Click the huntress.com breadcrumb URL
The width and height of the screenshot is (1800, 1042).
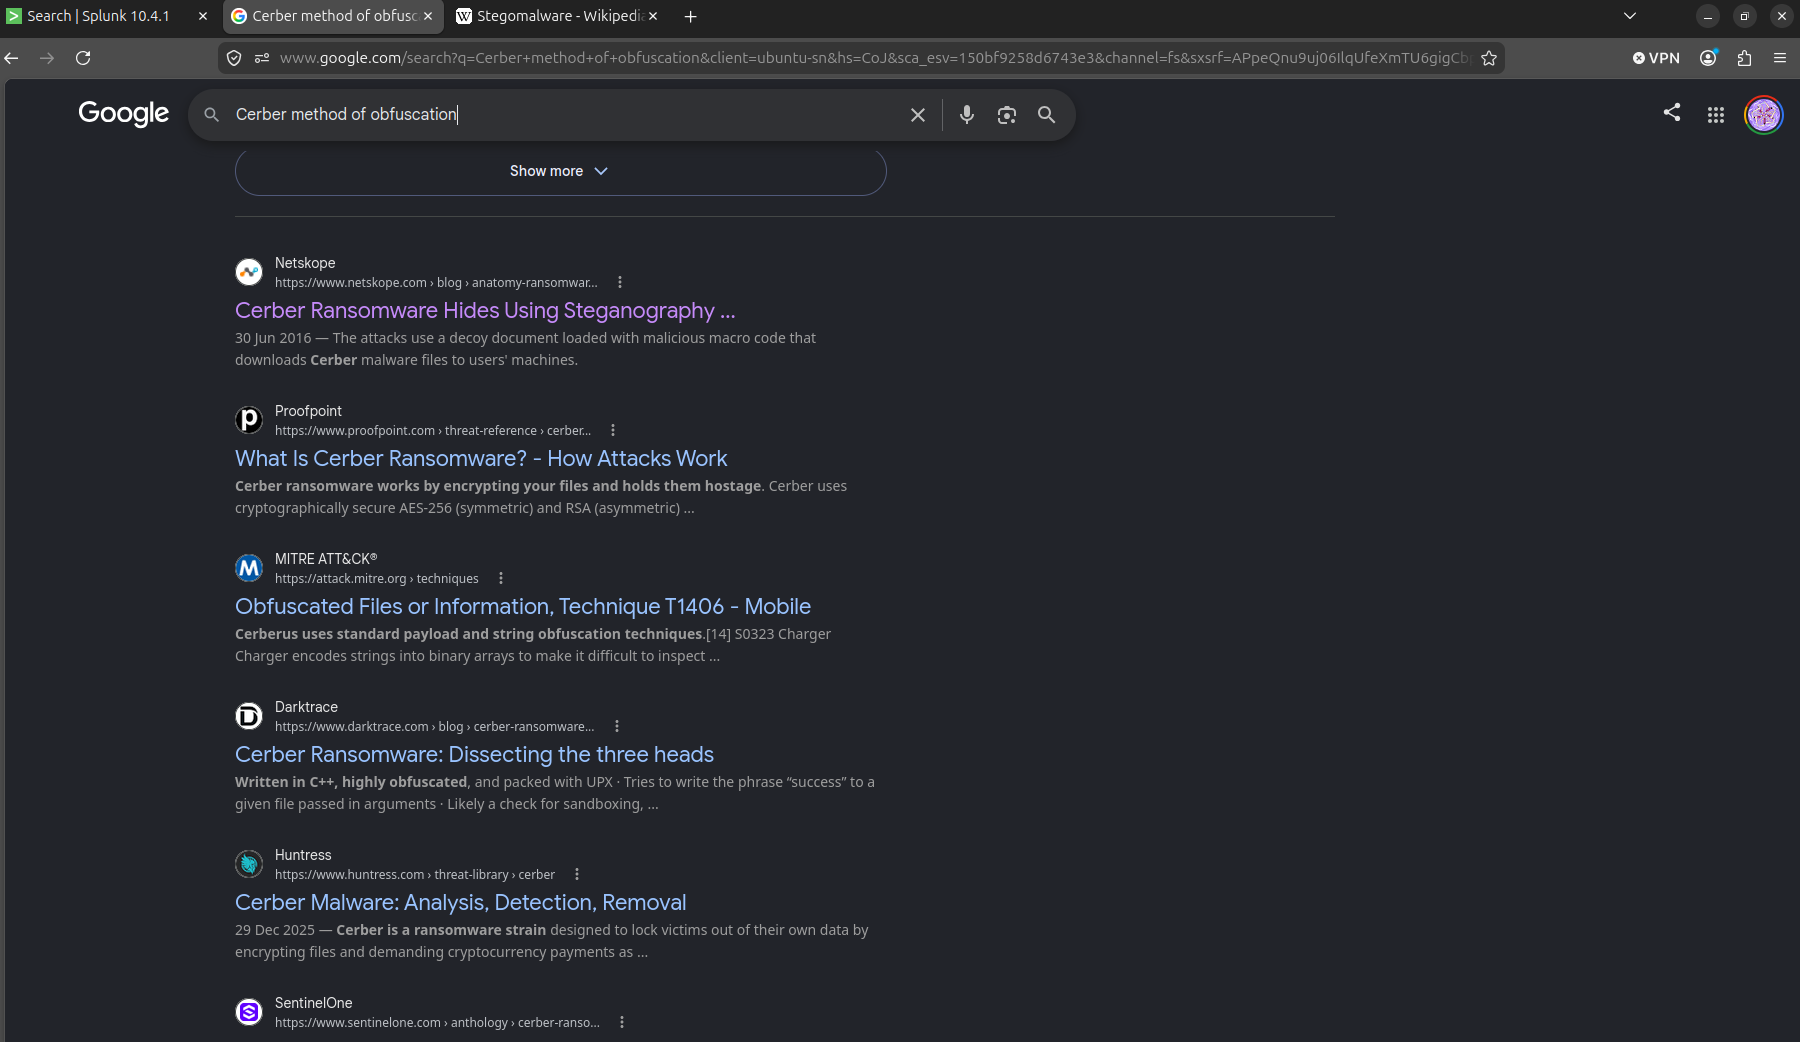click(x=415, y=875)
